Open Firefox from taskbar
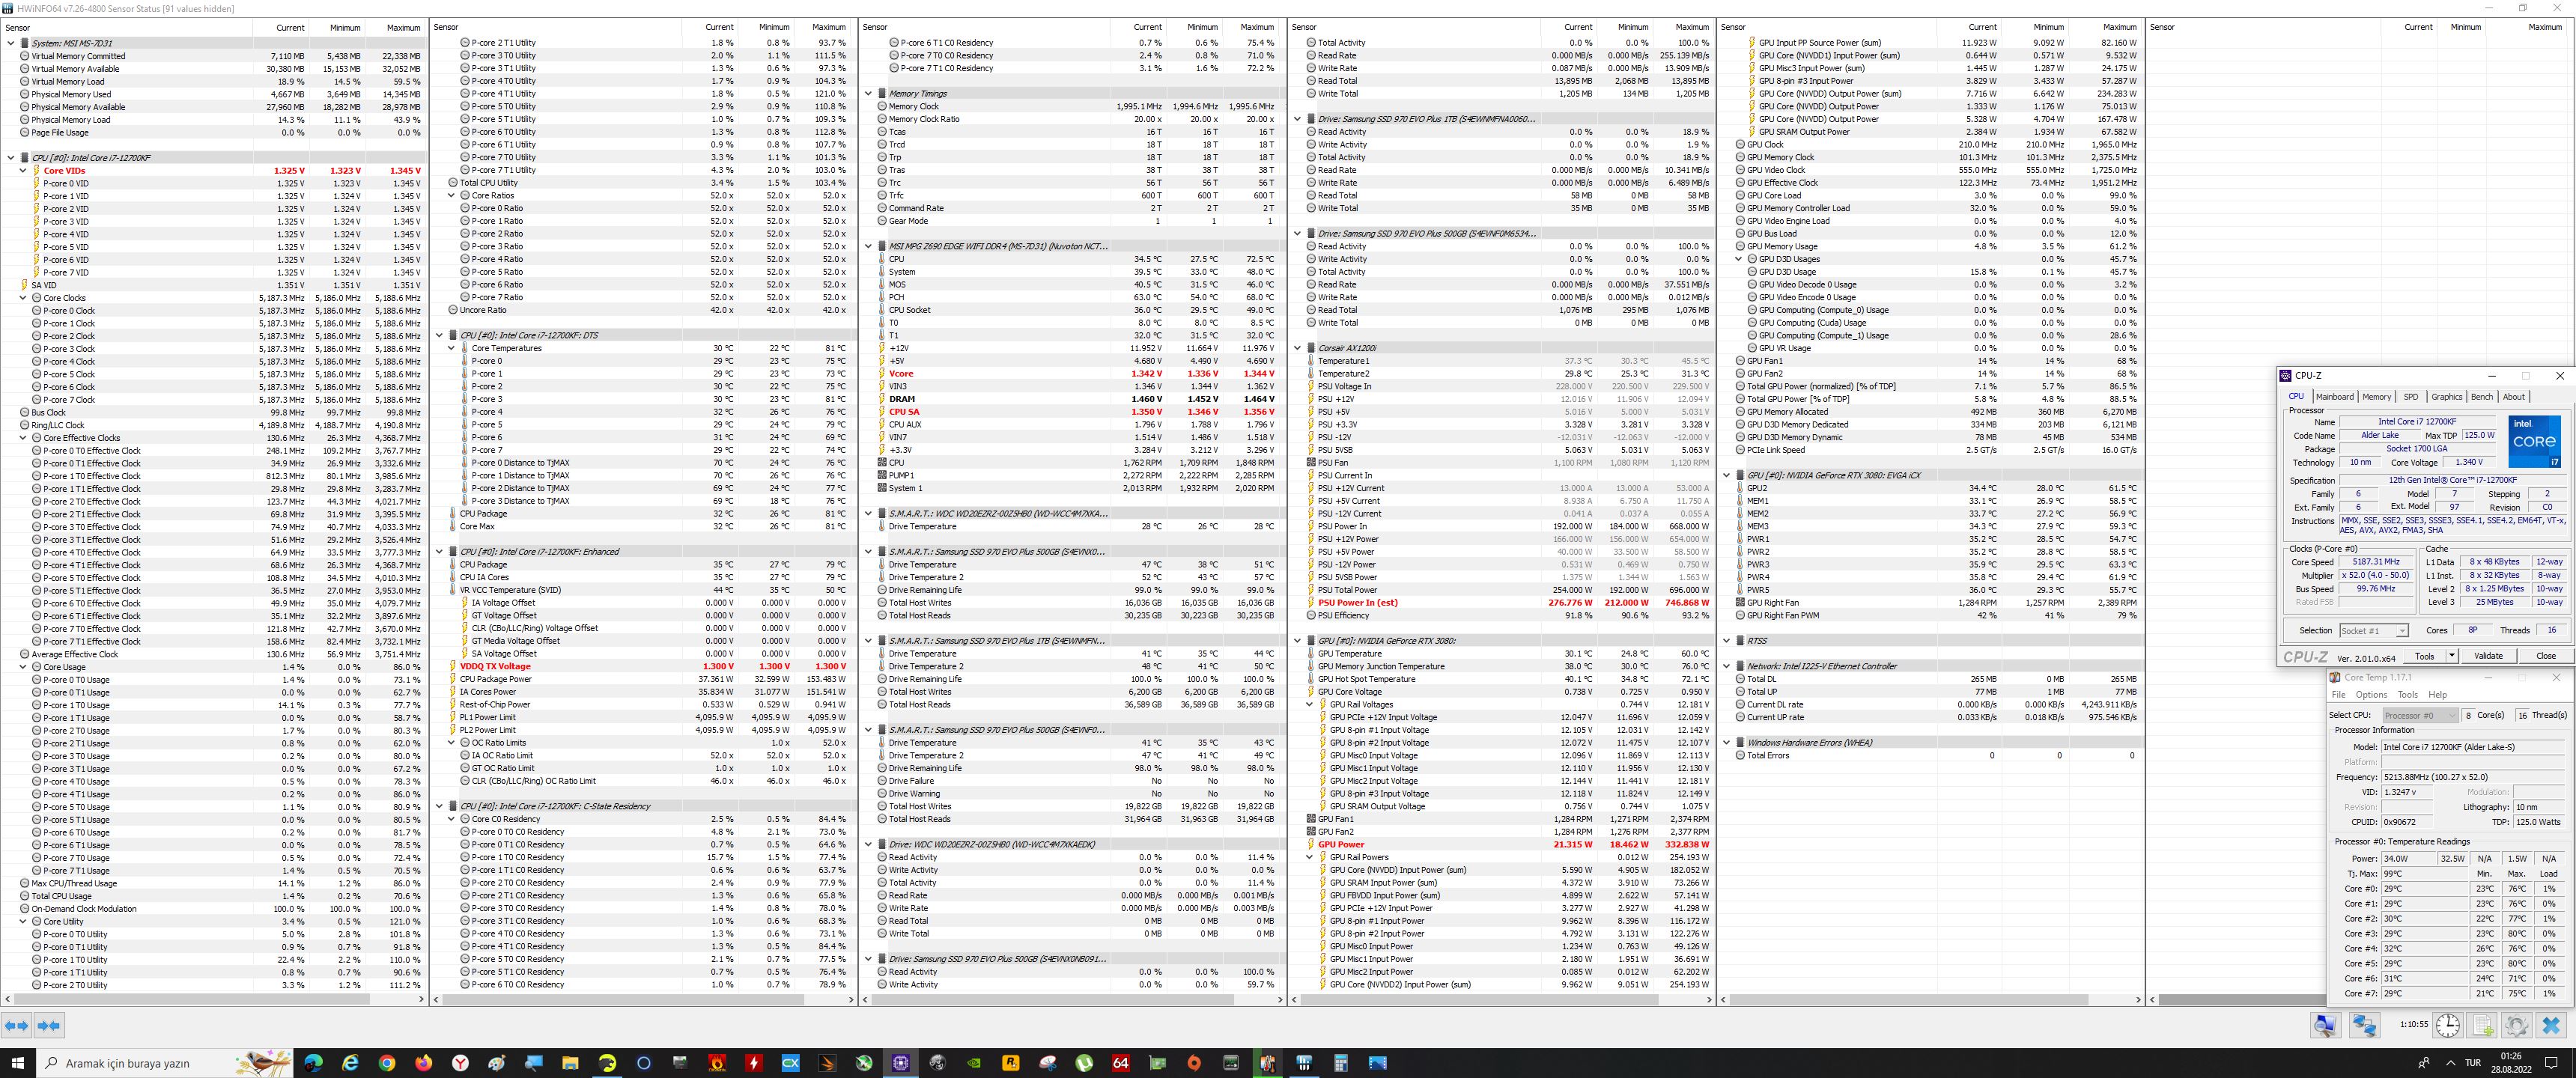Screen dimensions: 2576x1078 (424, 1063)
